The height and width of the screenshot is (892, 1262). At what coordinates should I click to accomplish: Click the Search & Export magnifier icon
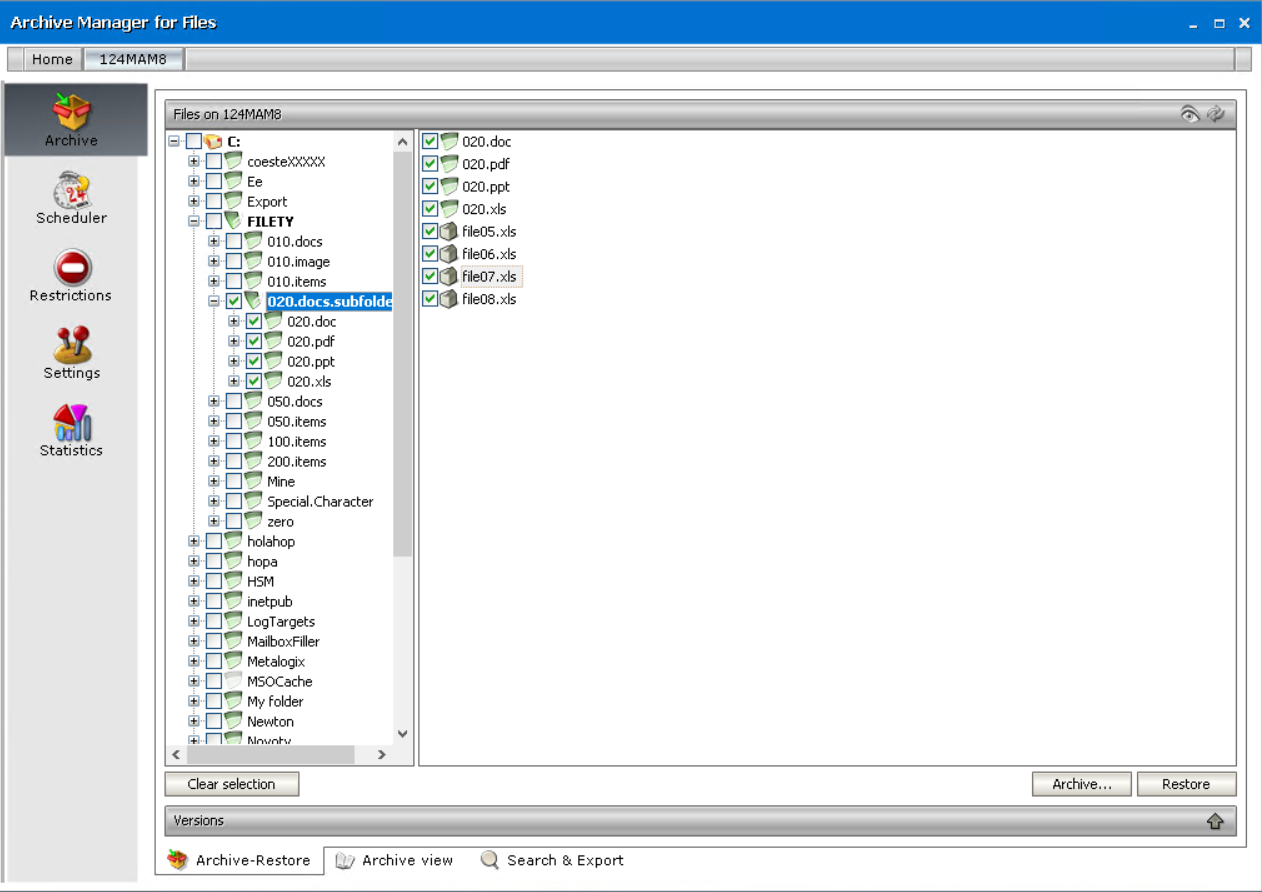click(490, 860)
